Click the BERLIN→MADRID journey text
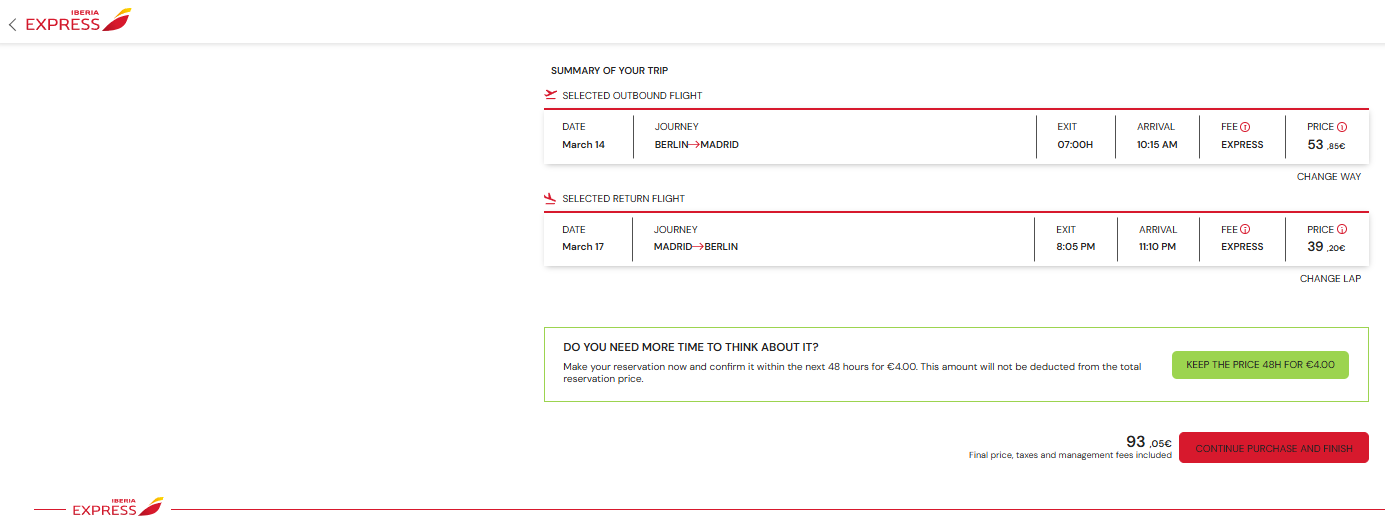This screenshot has width=1385, height=521. pyautogui.click(x=697, y=145)
